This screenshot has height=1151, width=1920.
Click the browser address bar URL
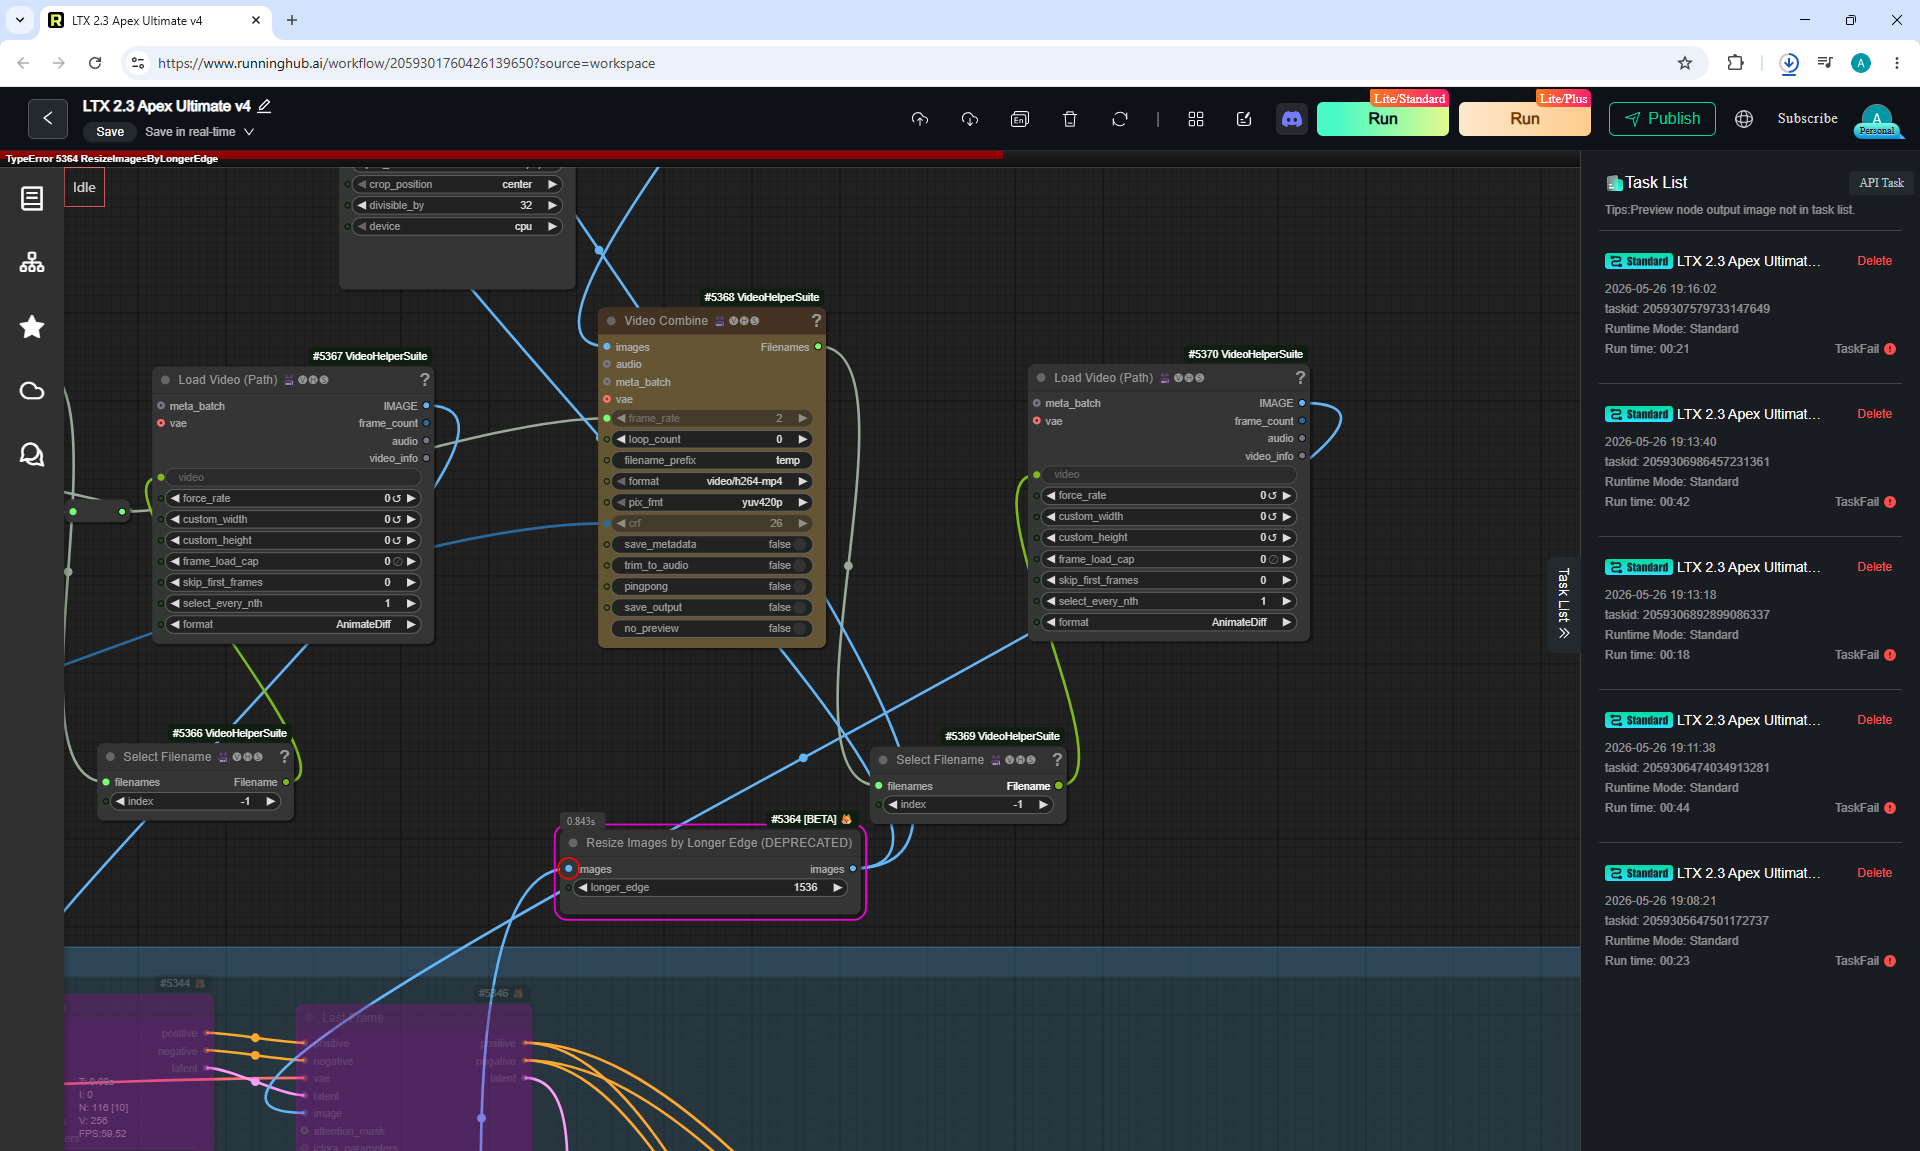(x=406, y=63)
